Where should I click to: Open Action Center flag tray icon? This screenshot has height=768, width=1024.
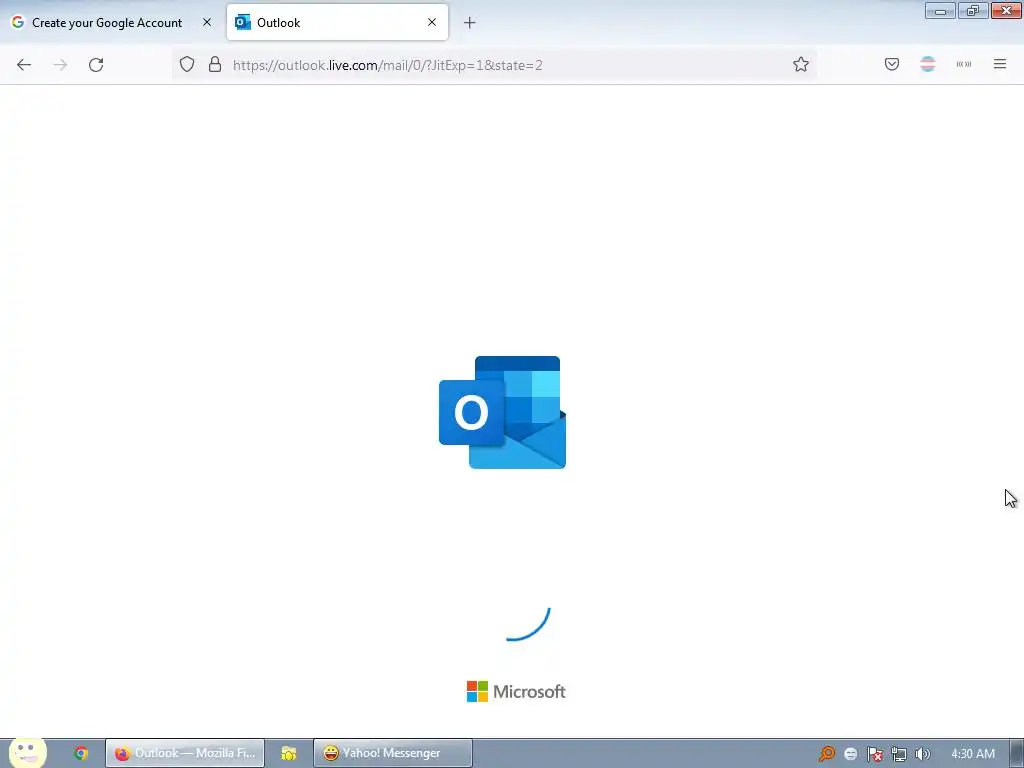874,754
